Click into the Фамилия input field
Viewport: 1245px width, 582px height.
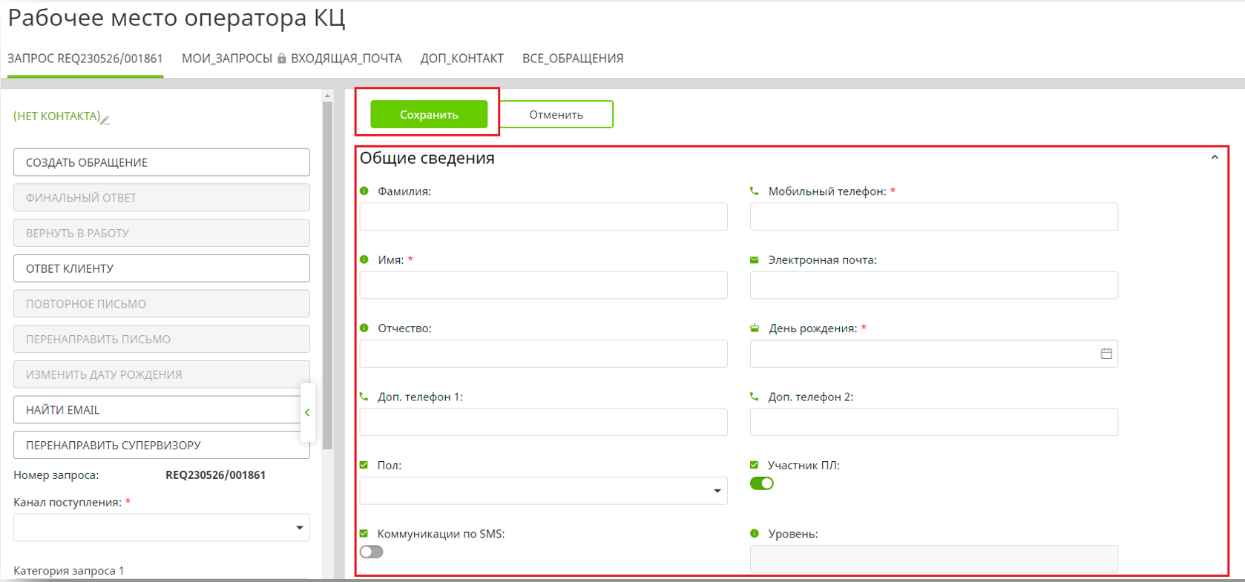click(543, 217)
